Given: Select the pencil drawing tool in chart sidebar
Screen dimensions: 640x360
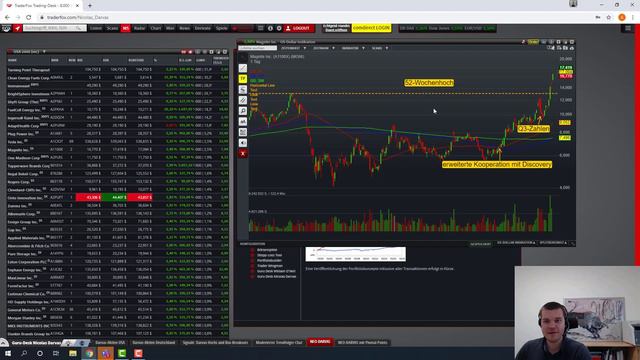Looking at the screenshot, I should pyautogui.click(x=242, y=100).
